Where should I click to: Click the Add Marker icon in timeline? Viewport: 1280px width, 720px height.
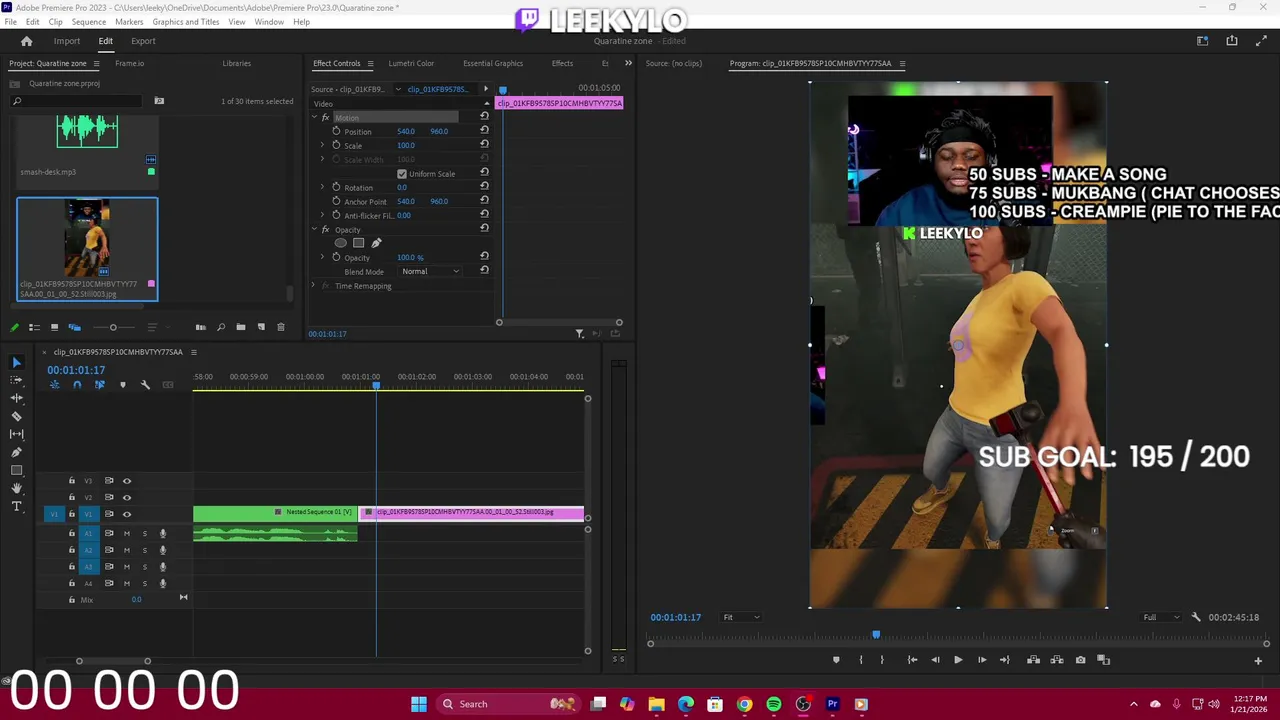pos(123,385)
